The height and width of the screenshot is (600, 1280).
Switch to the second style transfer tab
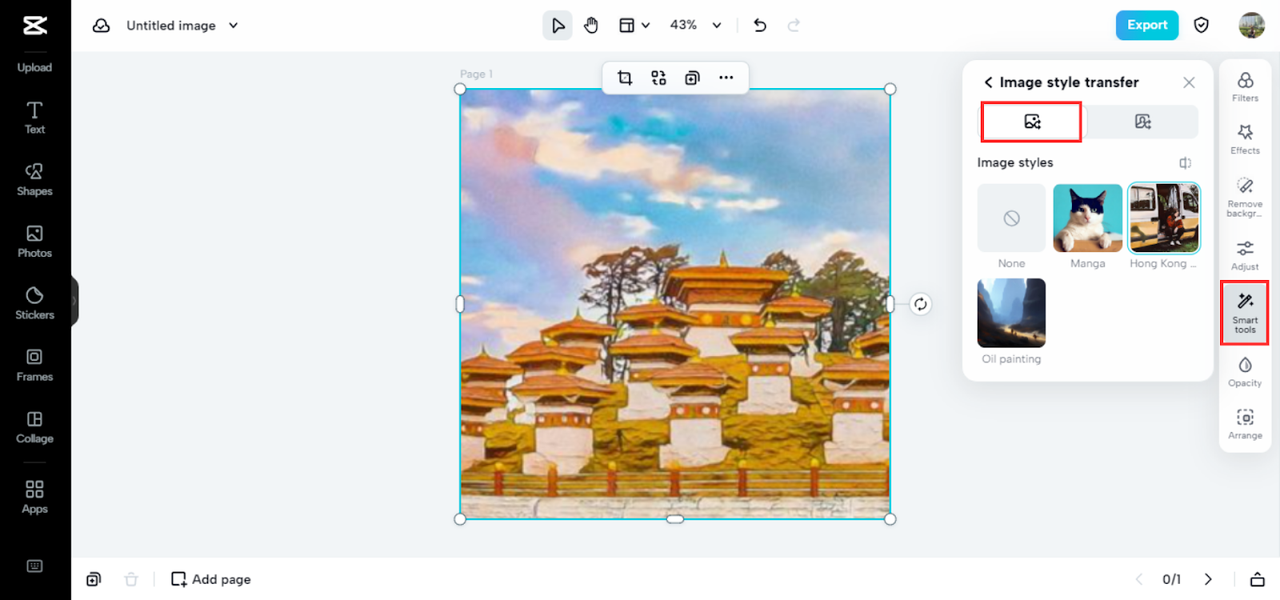(1143, 122)
